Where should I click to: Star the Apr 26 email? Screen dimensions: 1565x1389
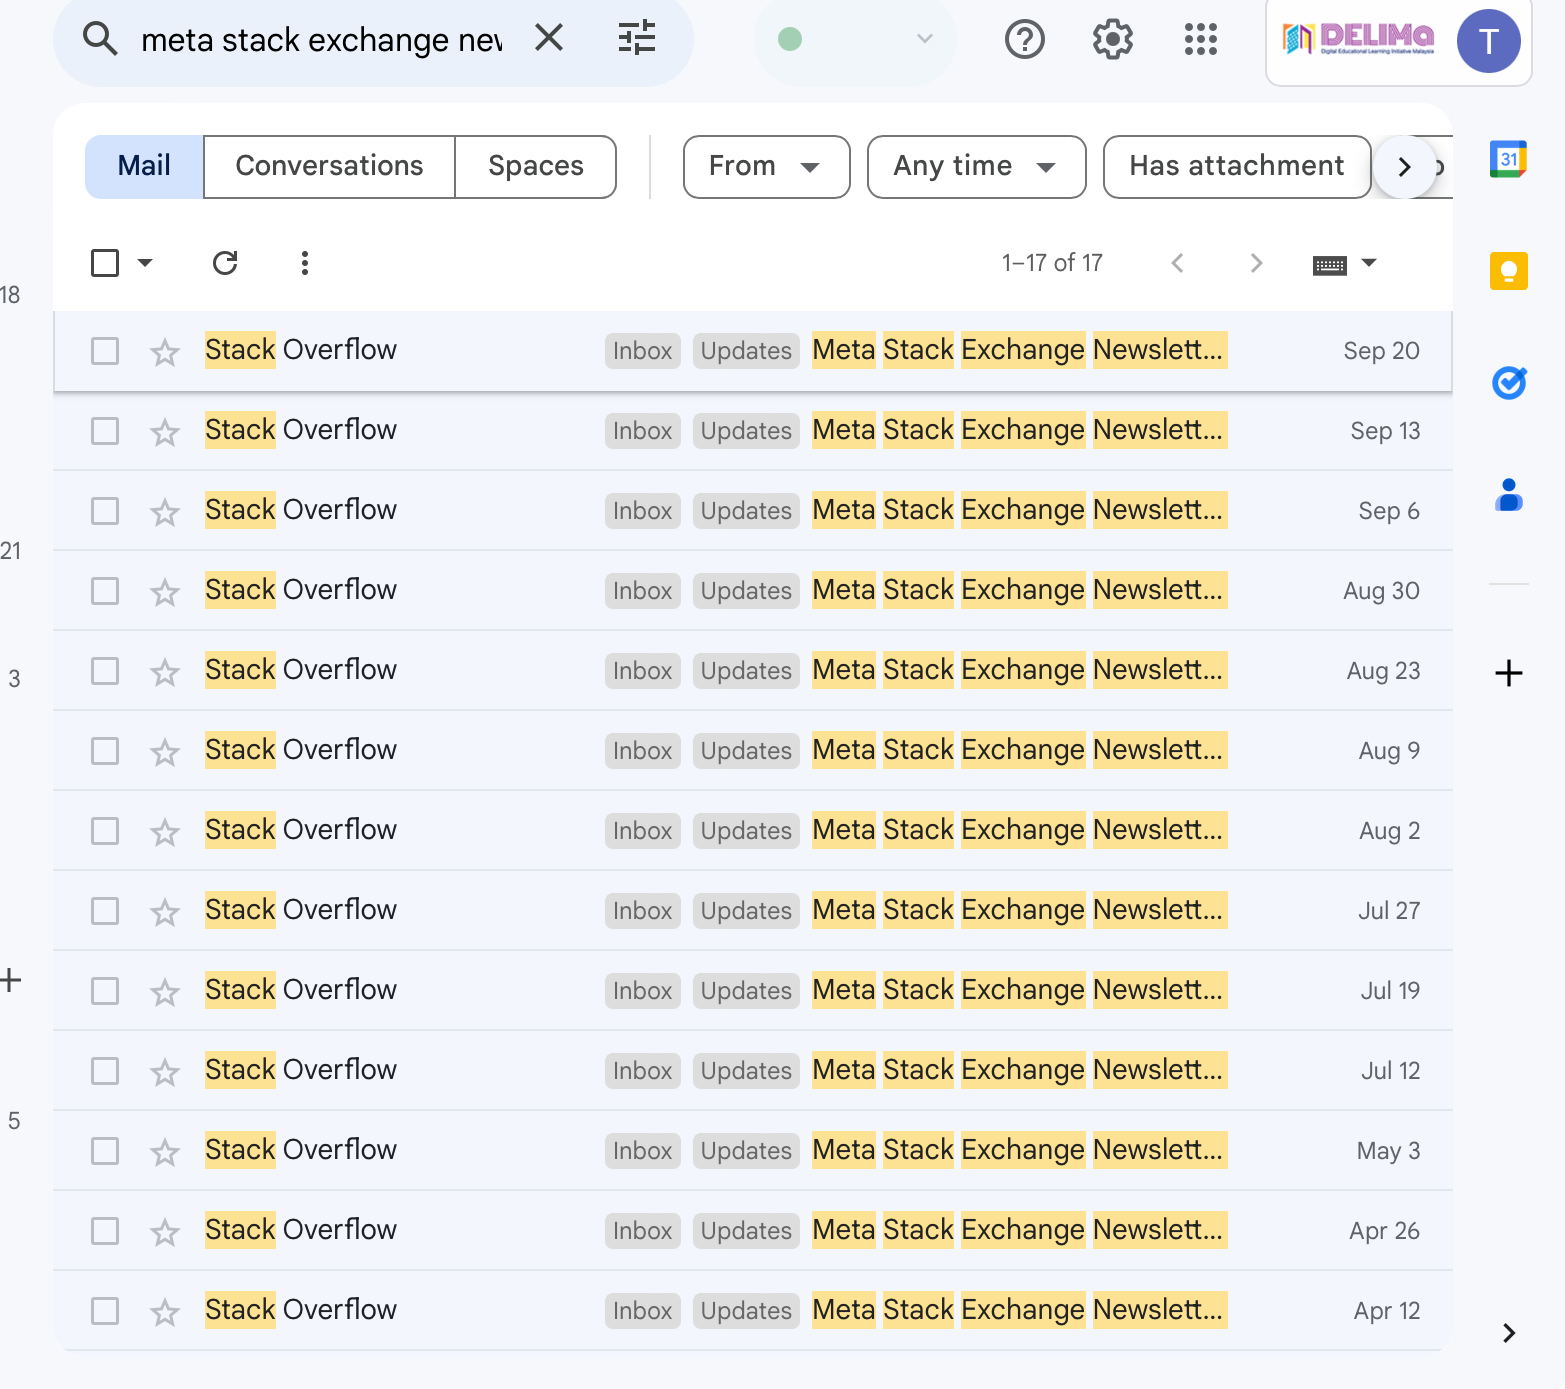(x=165, y=1231)
